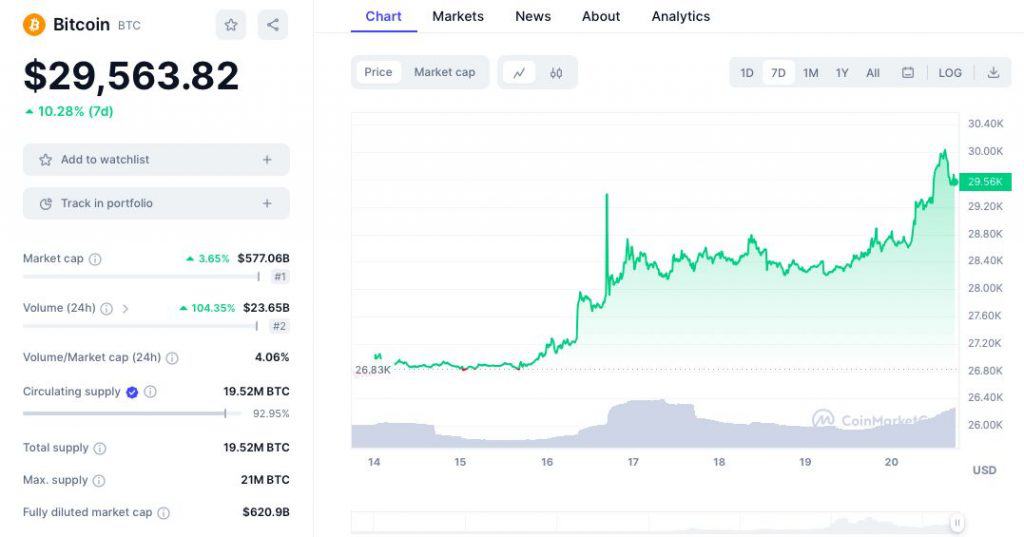Image resolution: width=1024 pixels, height=537 pixels.
Task: Switch to line chart view
Action: [519, 73]
